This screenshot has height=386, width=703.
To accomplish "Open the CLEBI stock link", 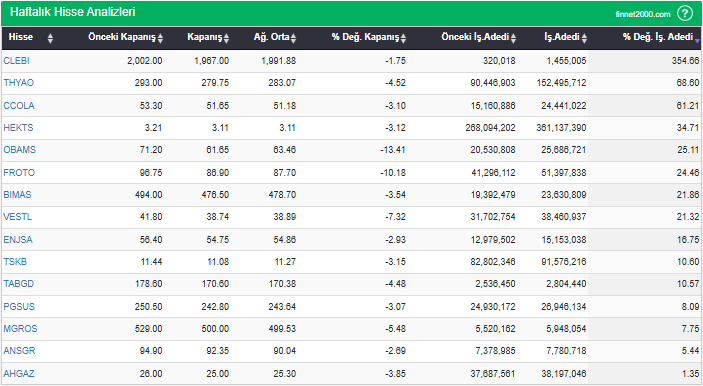I will pos(17,61).
